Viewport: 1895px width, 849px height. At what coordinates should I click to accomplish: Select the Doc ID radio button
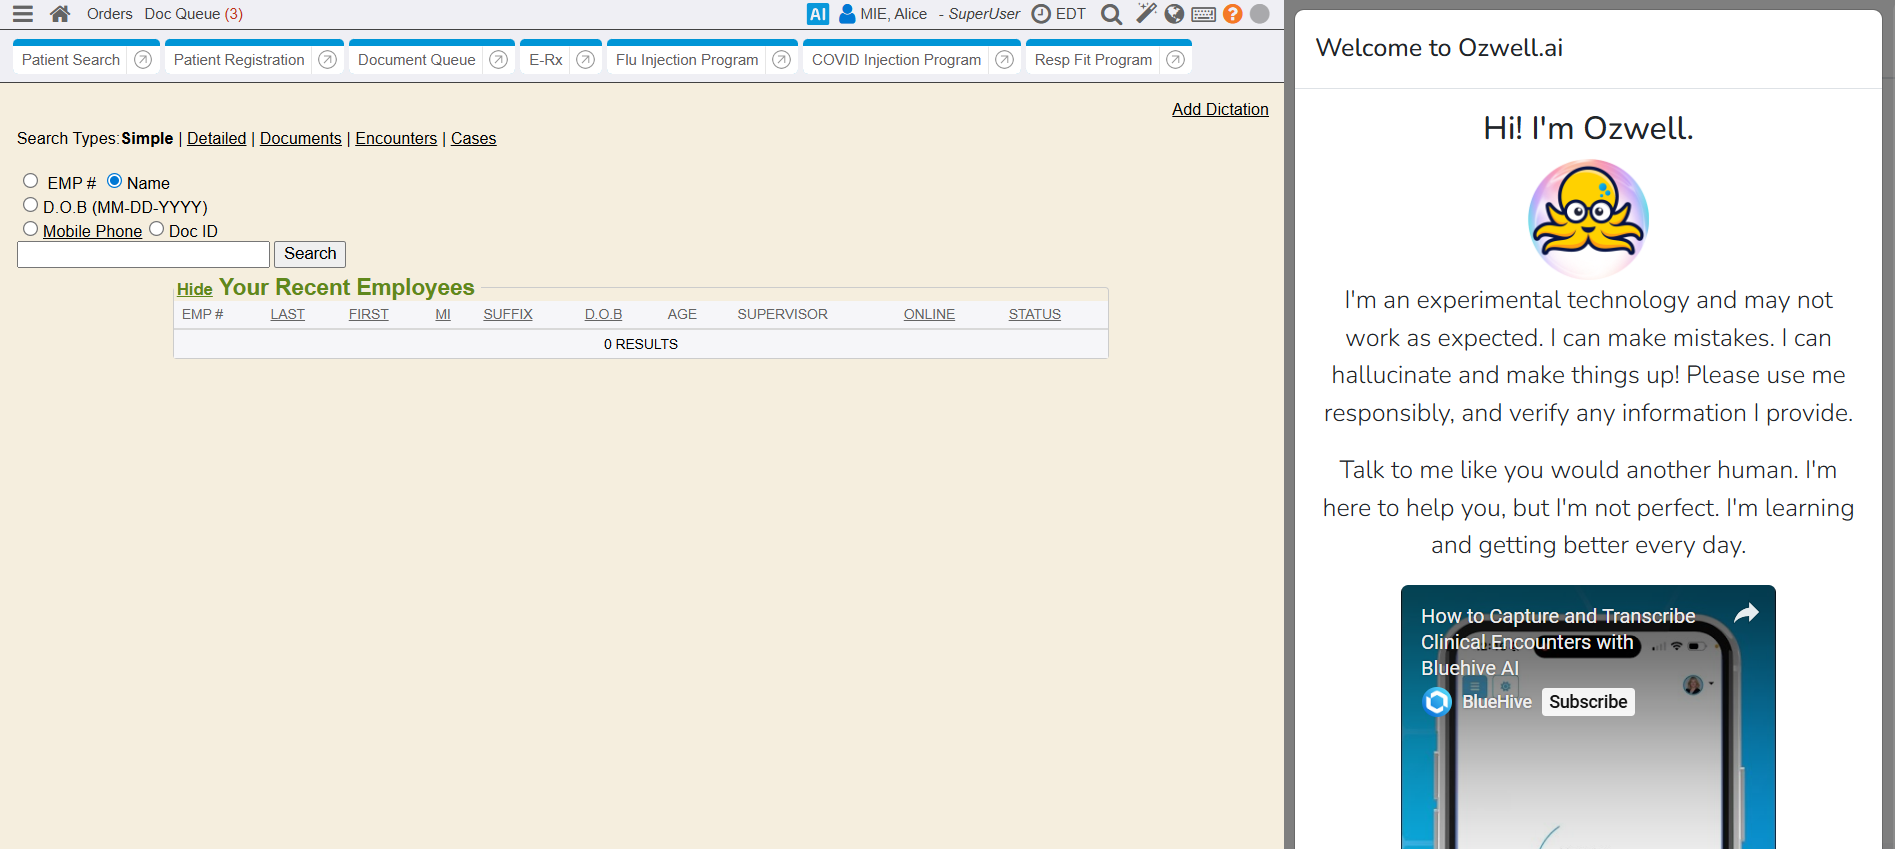pyautogui.click(x=157, y=229)
